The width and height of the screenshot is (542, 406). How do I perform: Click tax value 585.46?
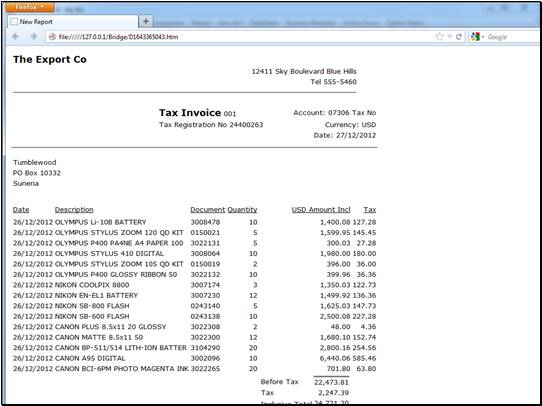pos(364,358)
